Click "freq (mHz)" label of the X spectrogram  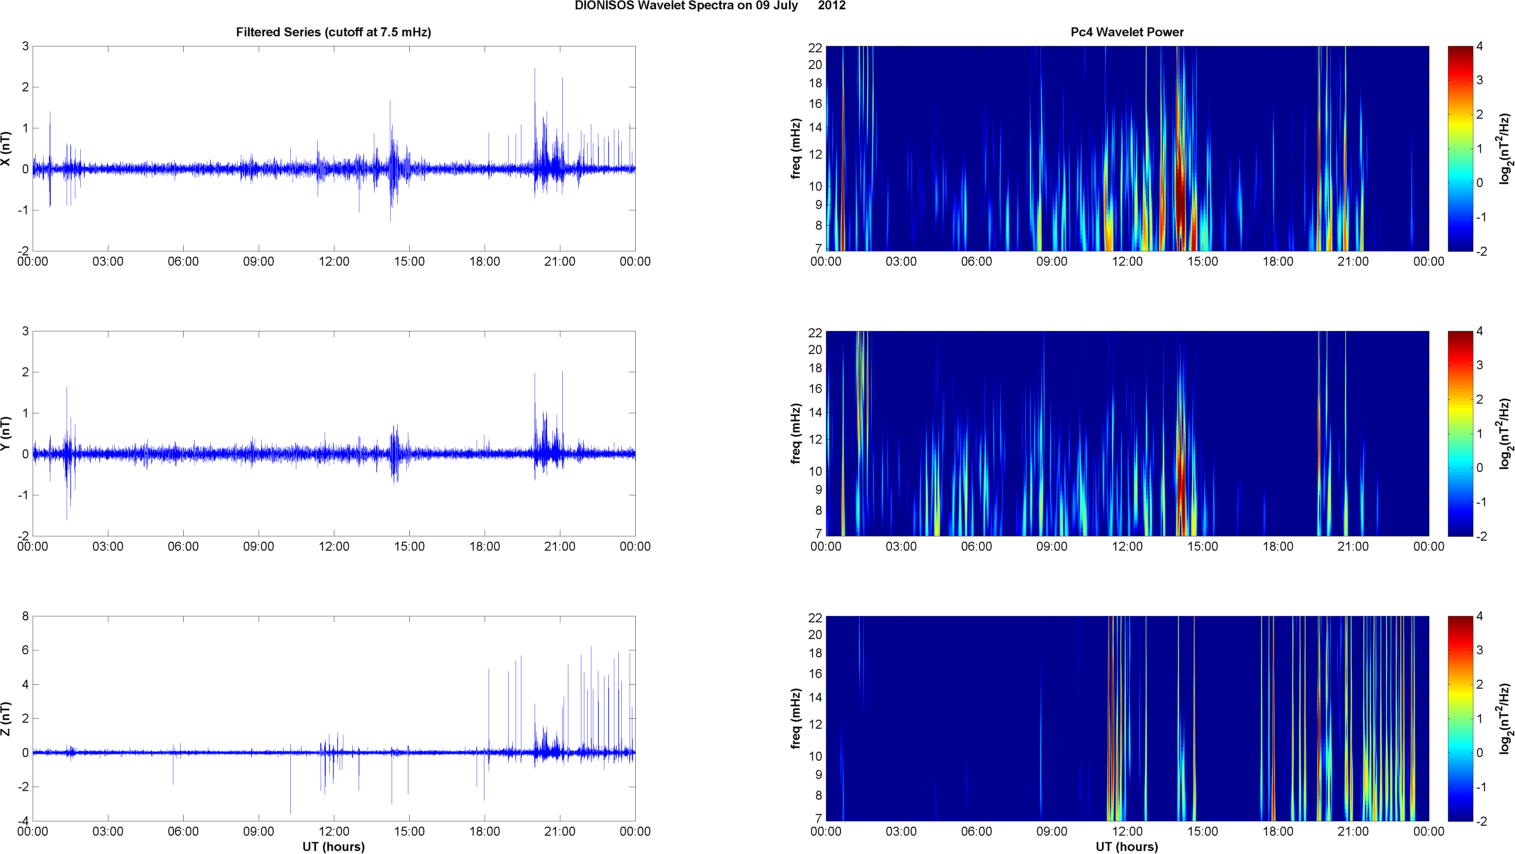797,149
